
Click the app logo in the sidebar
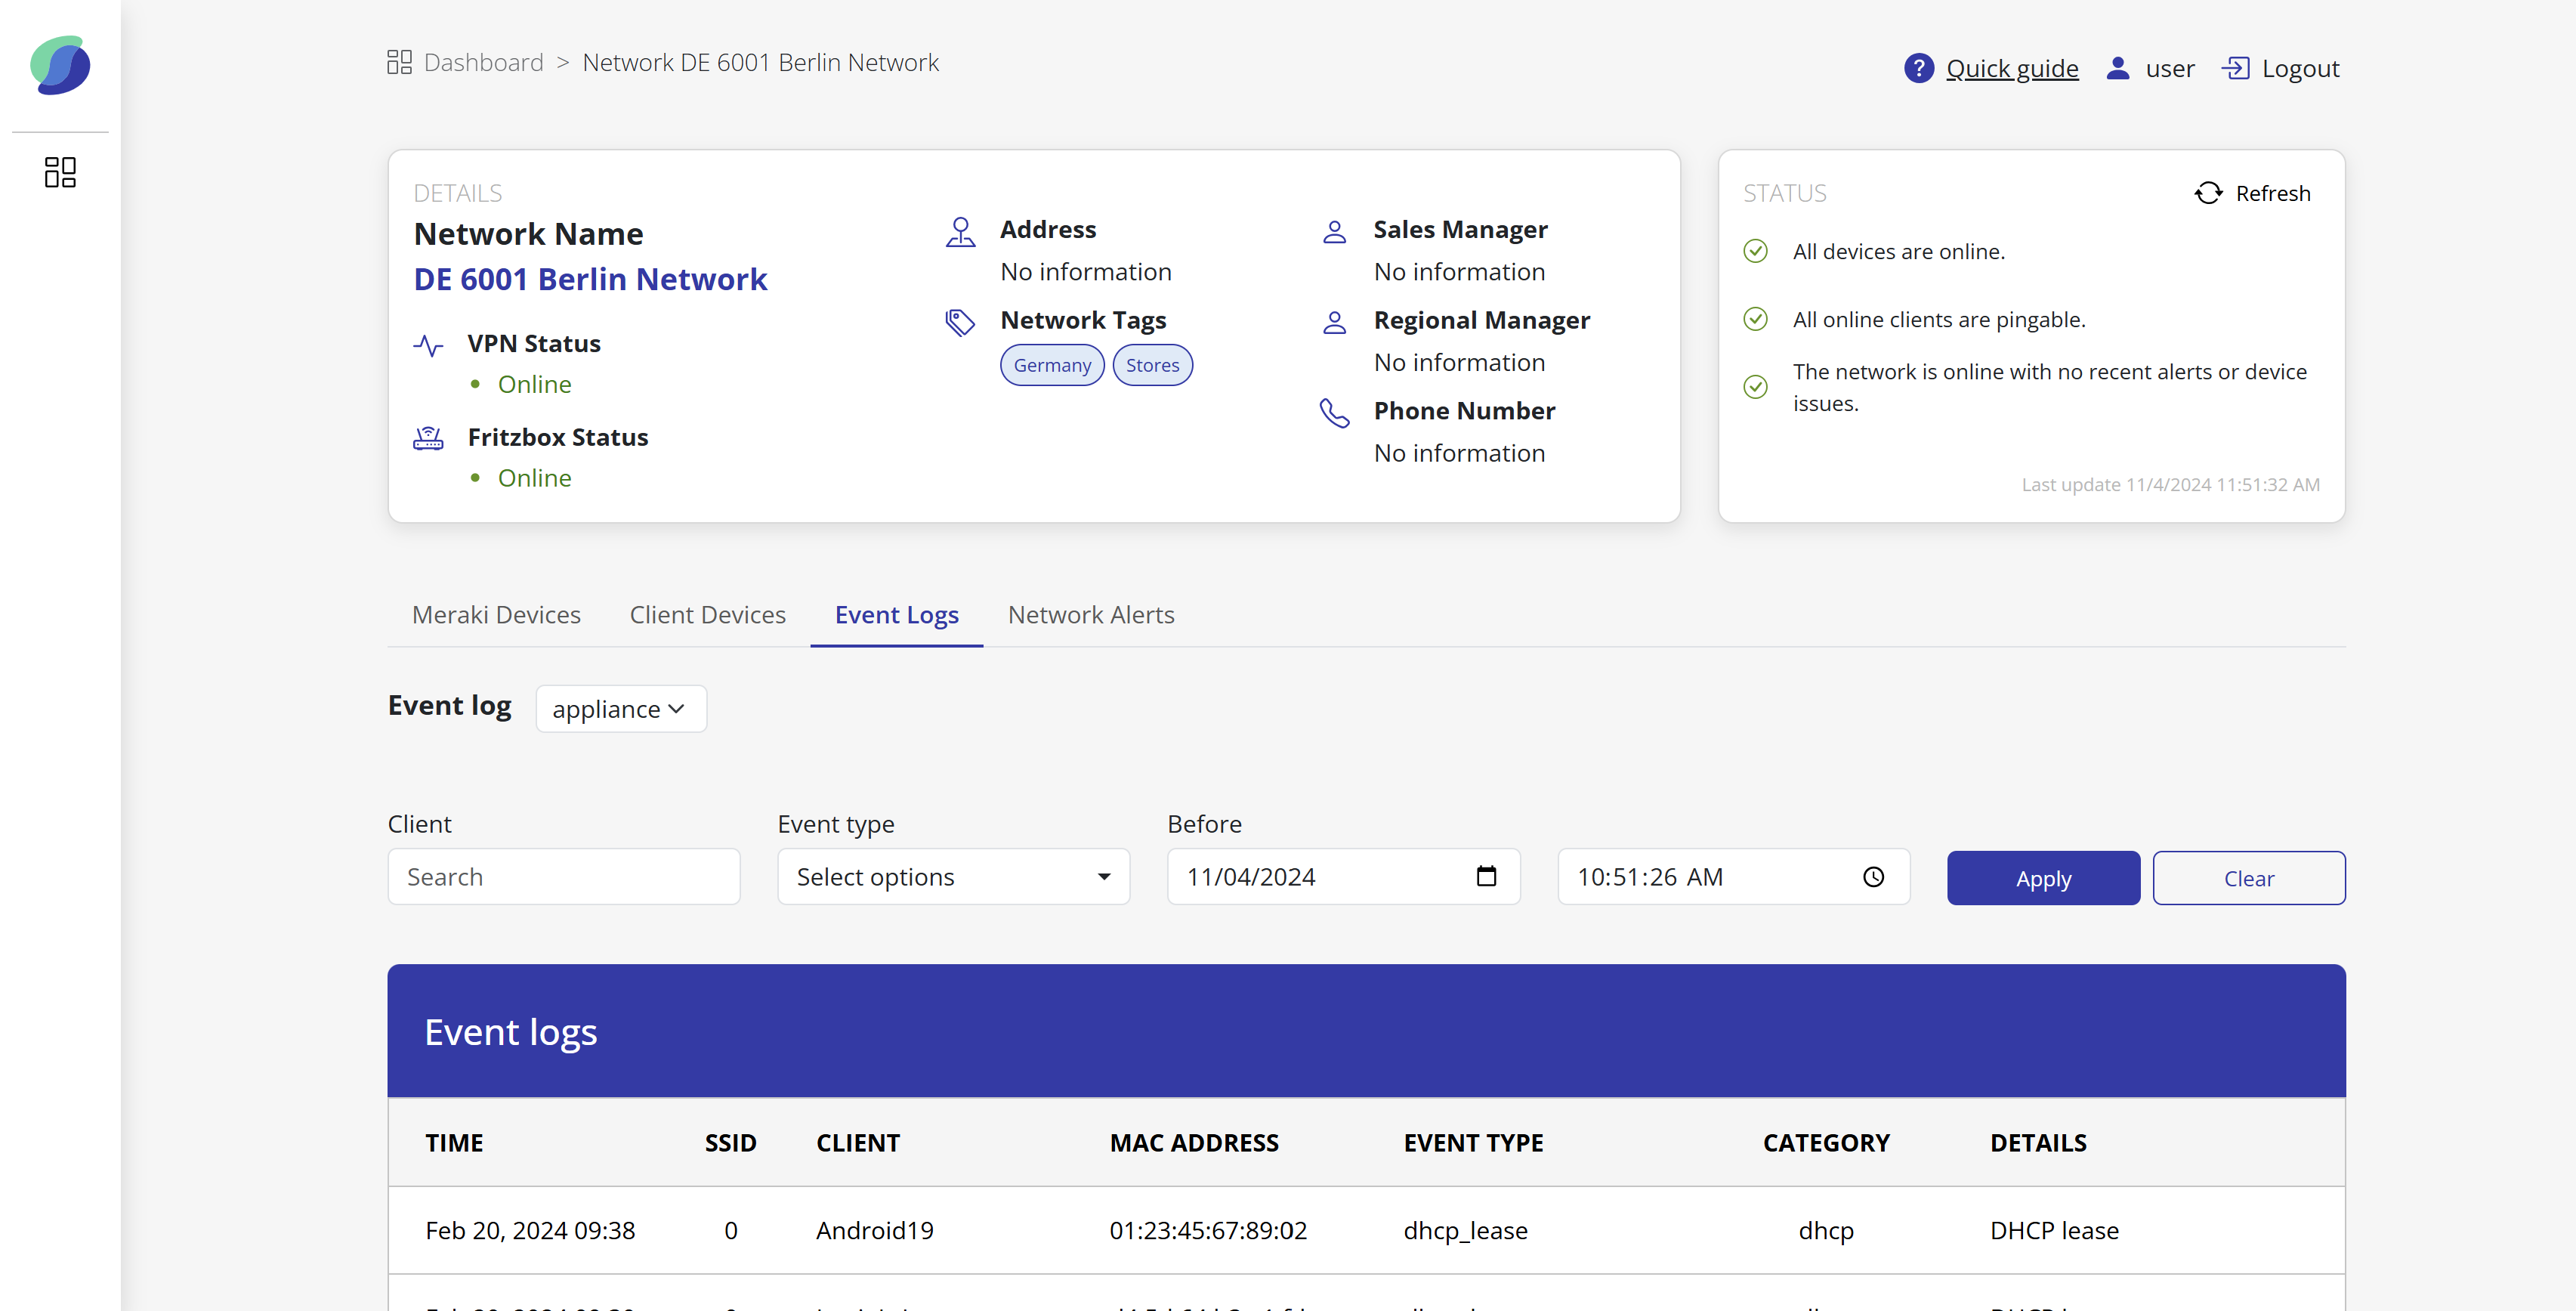60,66
